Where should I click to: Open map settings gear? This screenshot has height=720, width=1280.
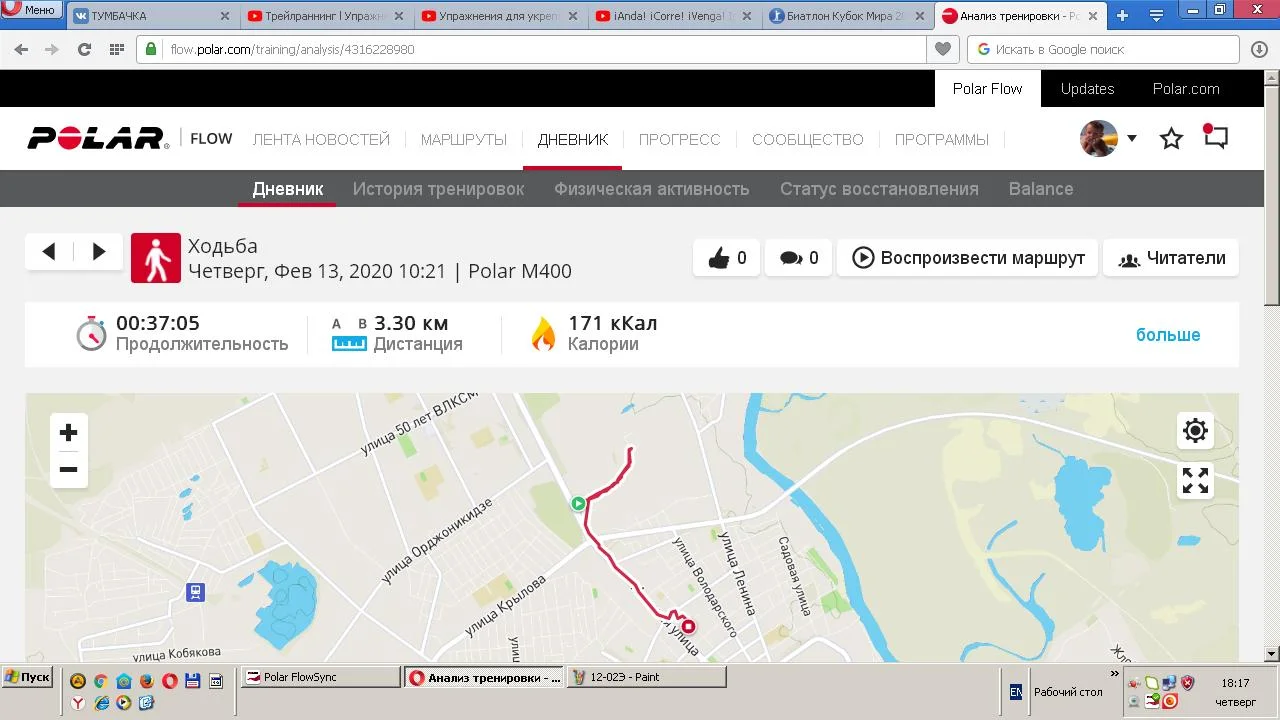(x=1195, y=431)
